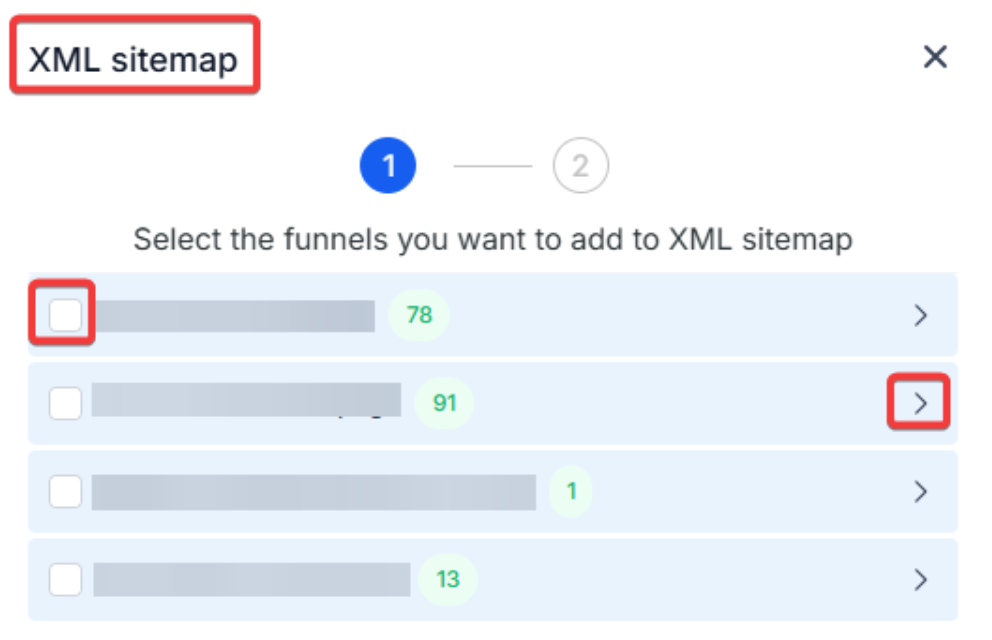This screenshot has height=640, width=992.
Task: Click the green 78 count badge
Action: 419,316
